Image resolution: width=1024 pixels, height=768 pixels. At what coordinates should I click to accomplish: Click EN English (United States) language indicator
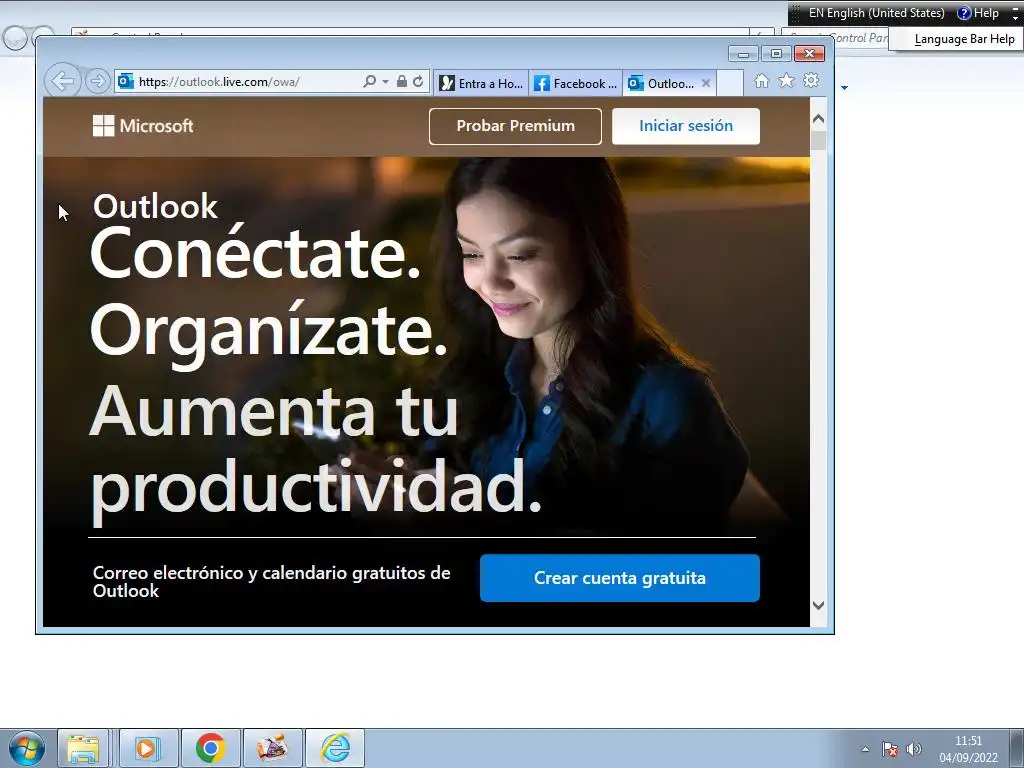point(876,13)
